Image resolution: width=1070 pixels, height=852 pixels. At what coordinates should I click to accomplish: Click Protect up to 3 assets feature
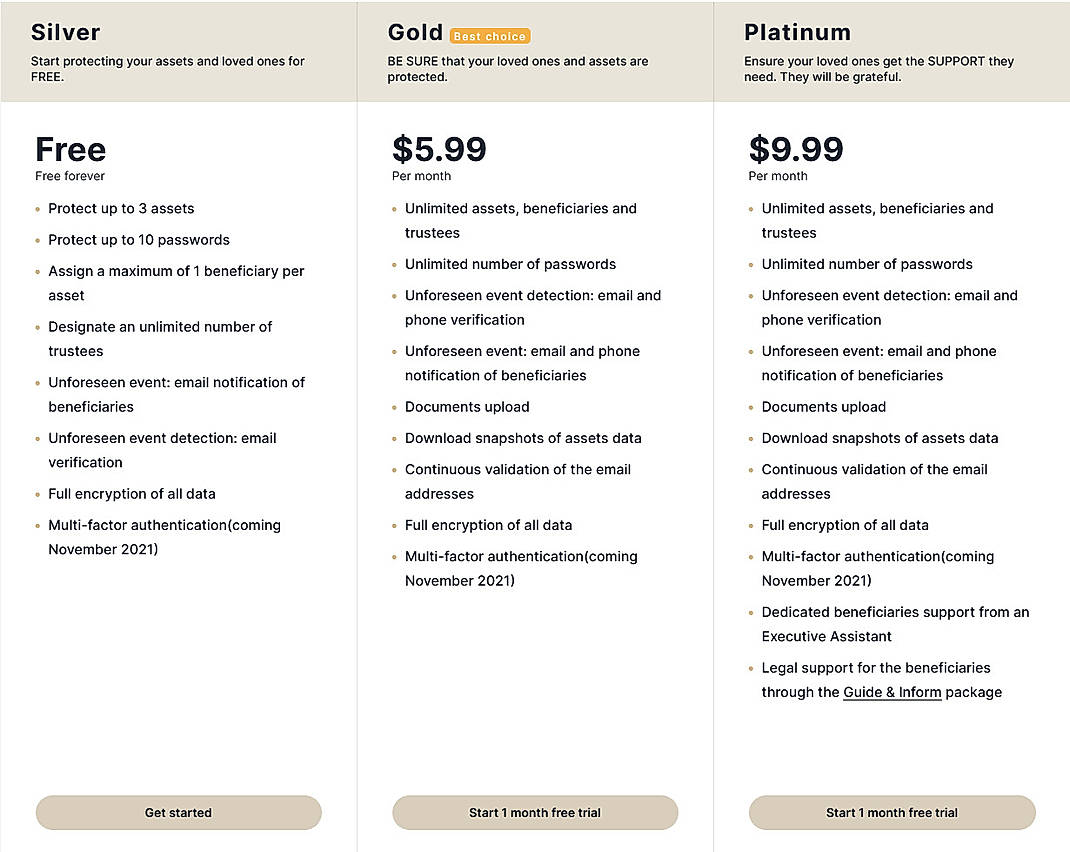pos(121,208)
